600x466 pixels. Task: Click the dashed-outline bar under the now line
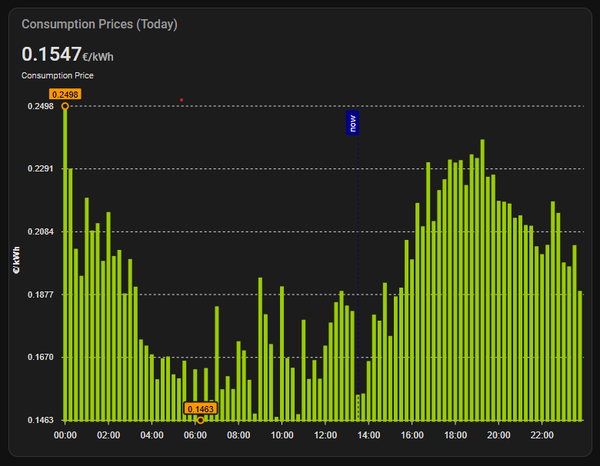(x=357, y=407)
